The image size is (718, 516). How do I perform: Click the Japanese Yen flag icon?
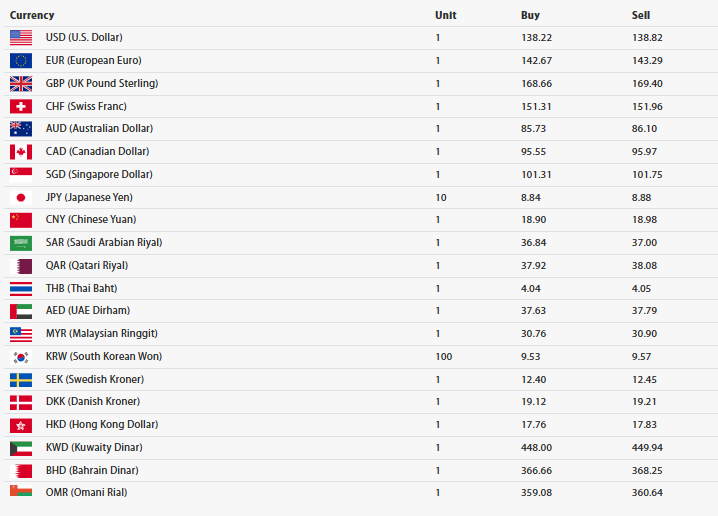(21, 197)
